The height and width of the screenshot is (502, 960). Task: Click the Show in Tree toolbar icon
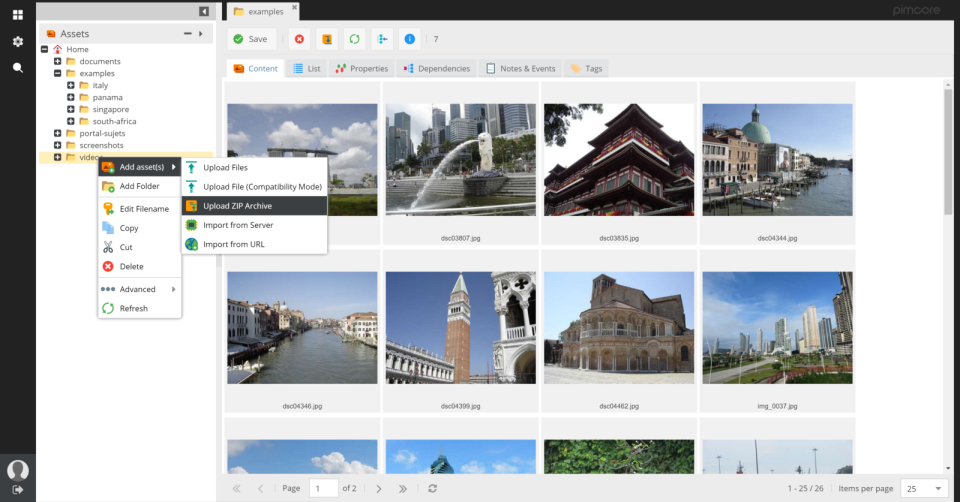[x=382, y=39]
